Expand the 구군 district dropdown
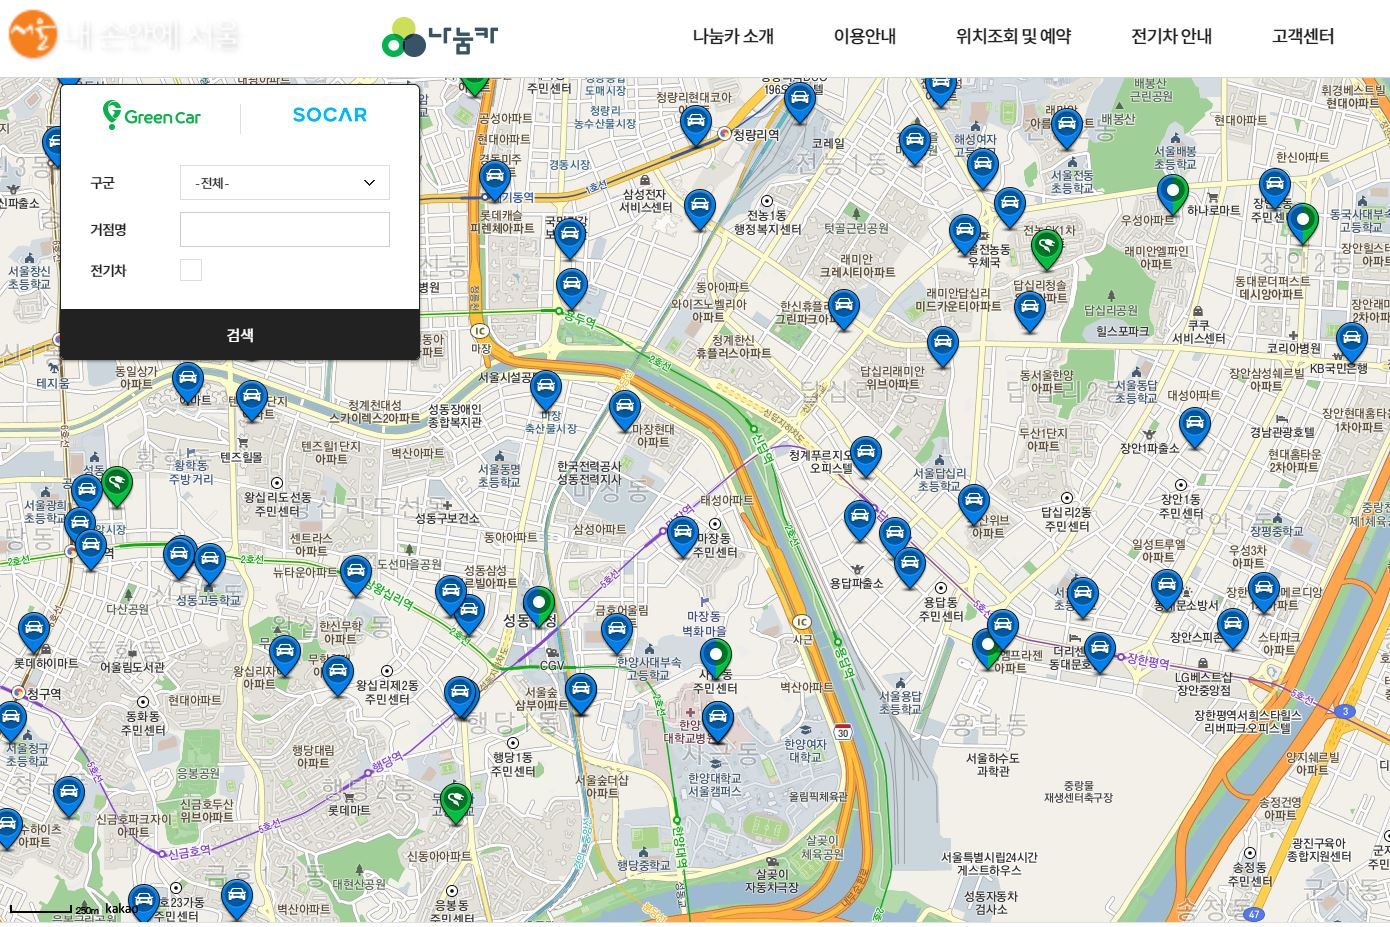This screenshot has width=1390, height=927. pyautogui.click(x=285, y=183)
